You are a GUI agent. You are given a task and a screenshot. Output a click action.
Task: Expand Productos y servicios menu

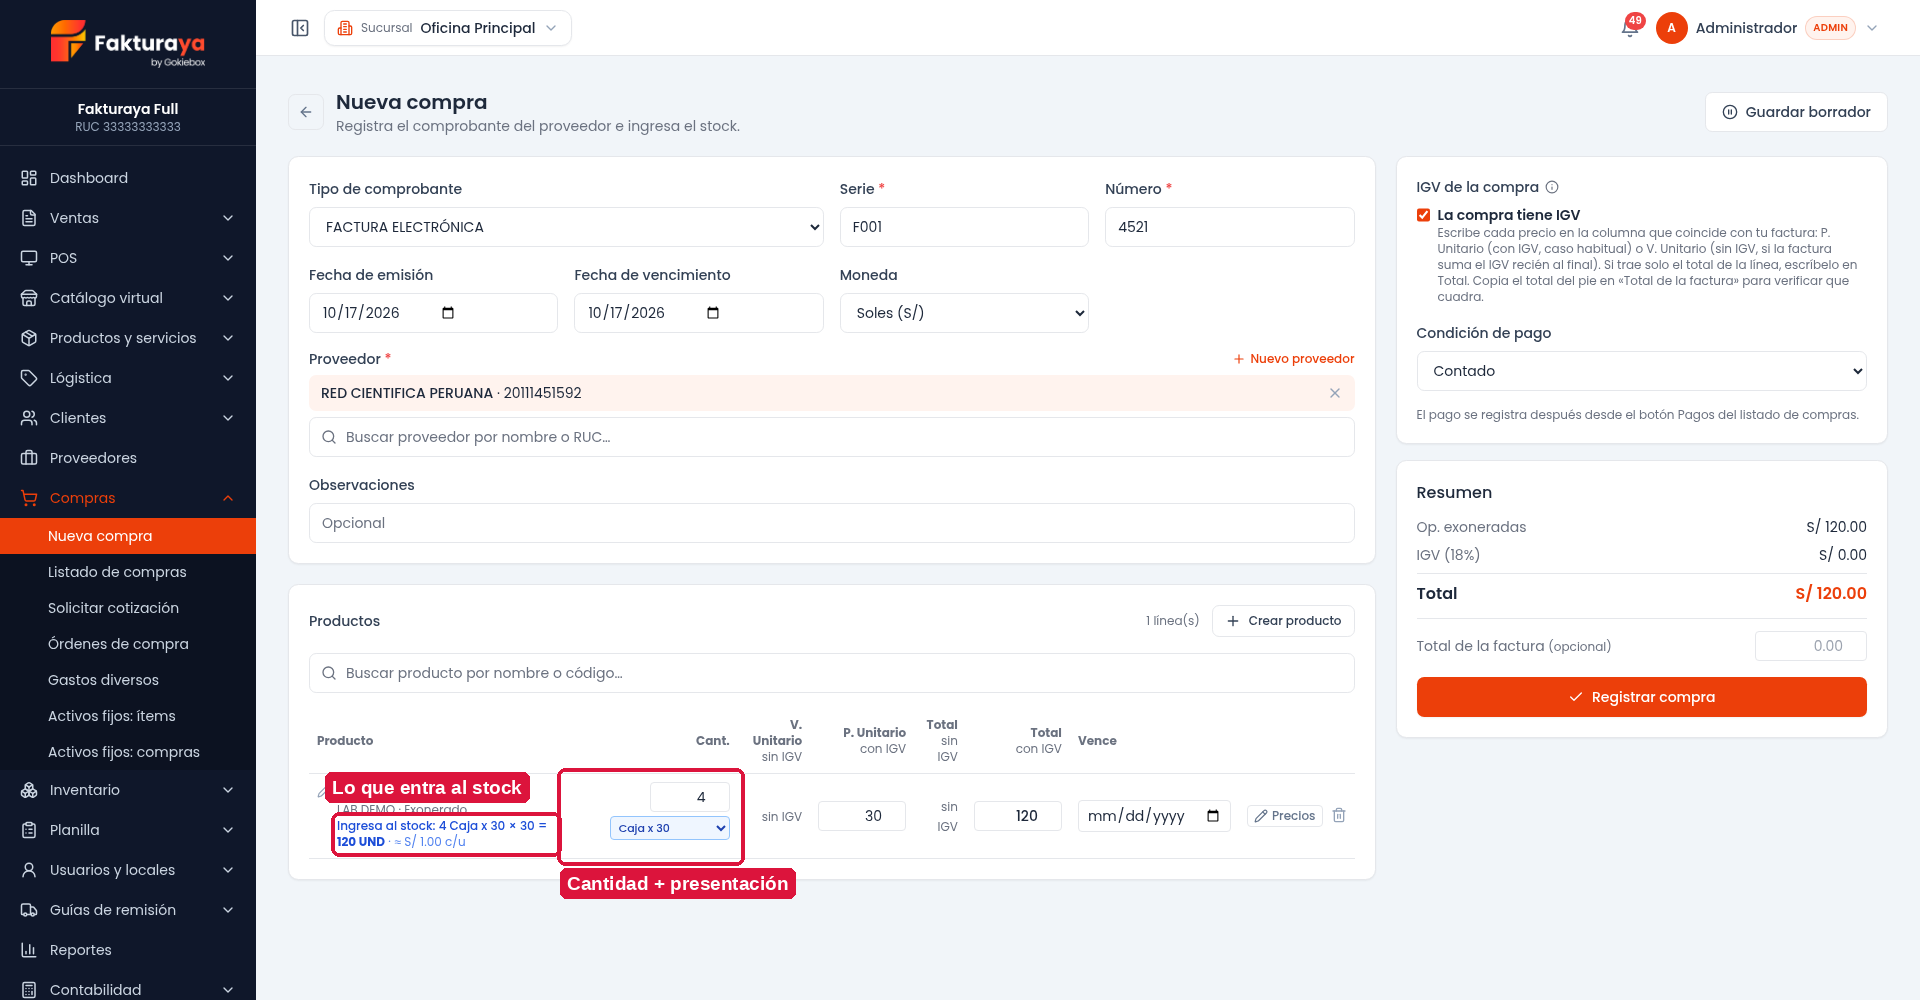click(x=128, y=338)
